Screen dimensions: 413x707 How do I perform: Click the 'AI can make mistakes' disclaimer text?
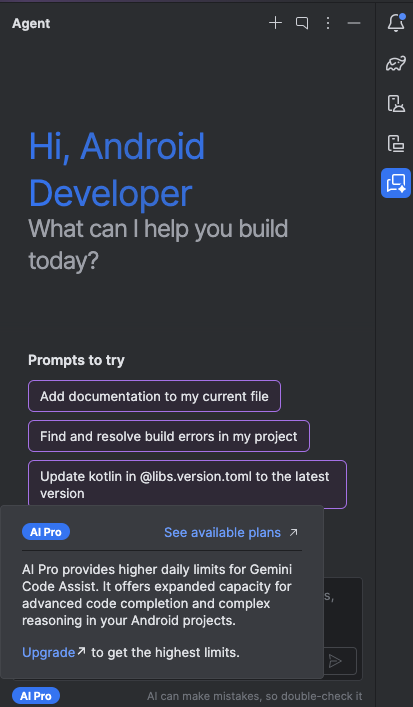[x=255, y=696]
